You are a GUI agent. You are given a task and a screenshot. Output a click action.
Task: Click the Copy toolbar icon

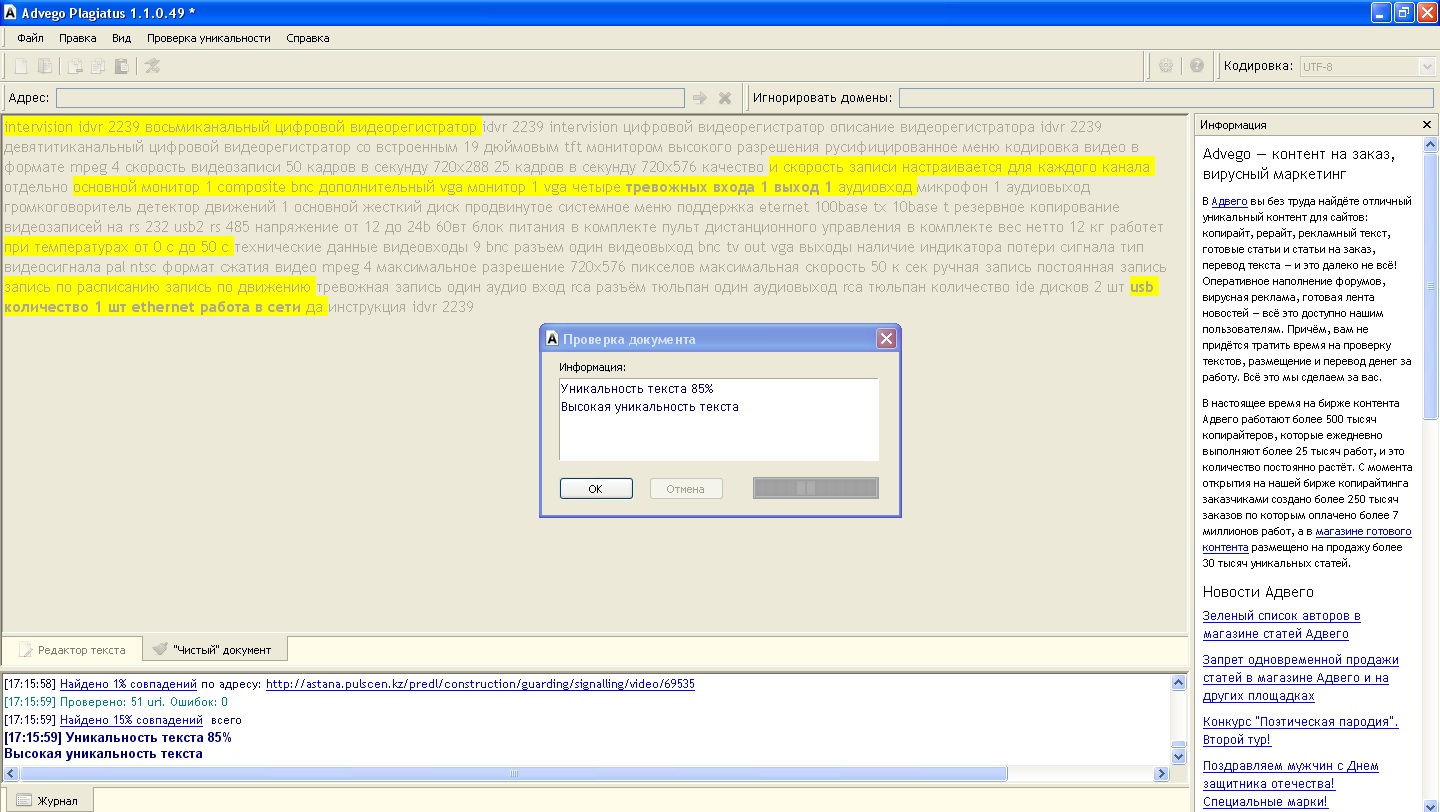tap(98, 66)
